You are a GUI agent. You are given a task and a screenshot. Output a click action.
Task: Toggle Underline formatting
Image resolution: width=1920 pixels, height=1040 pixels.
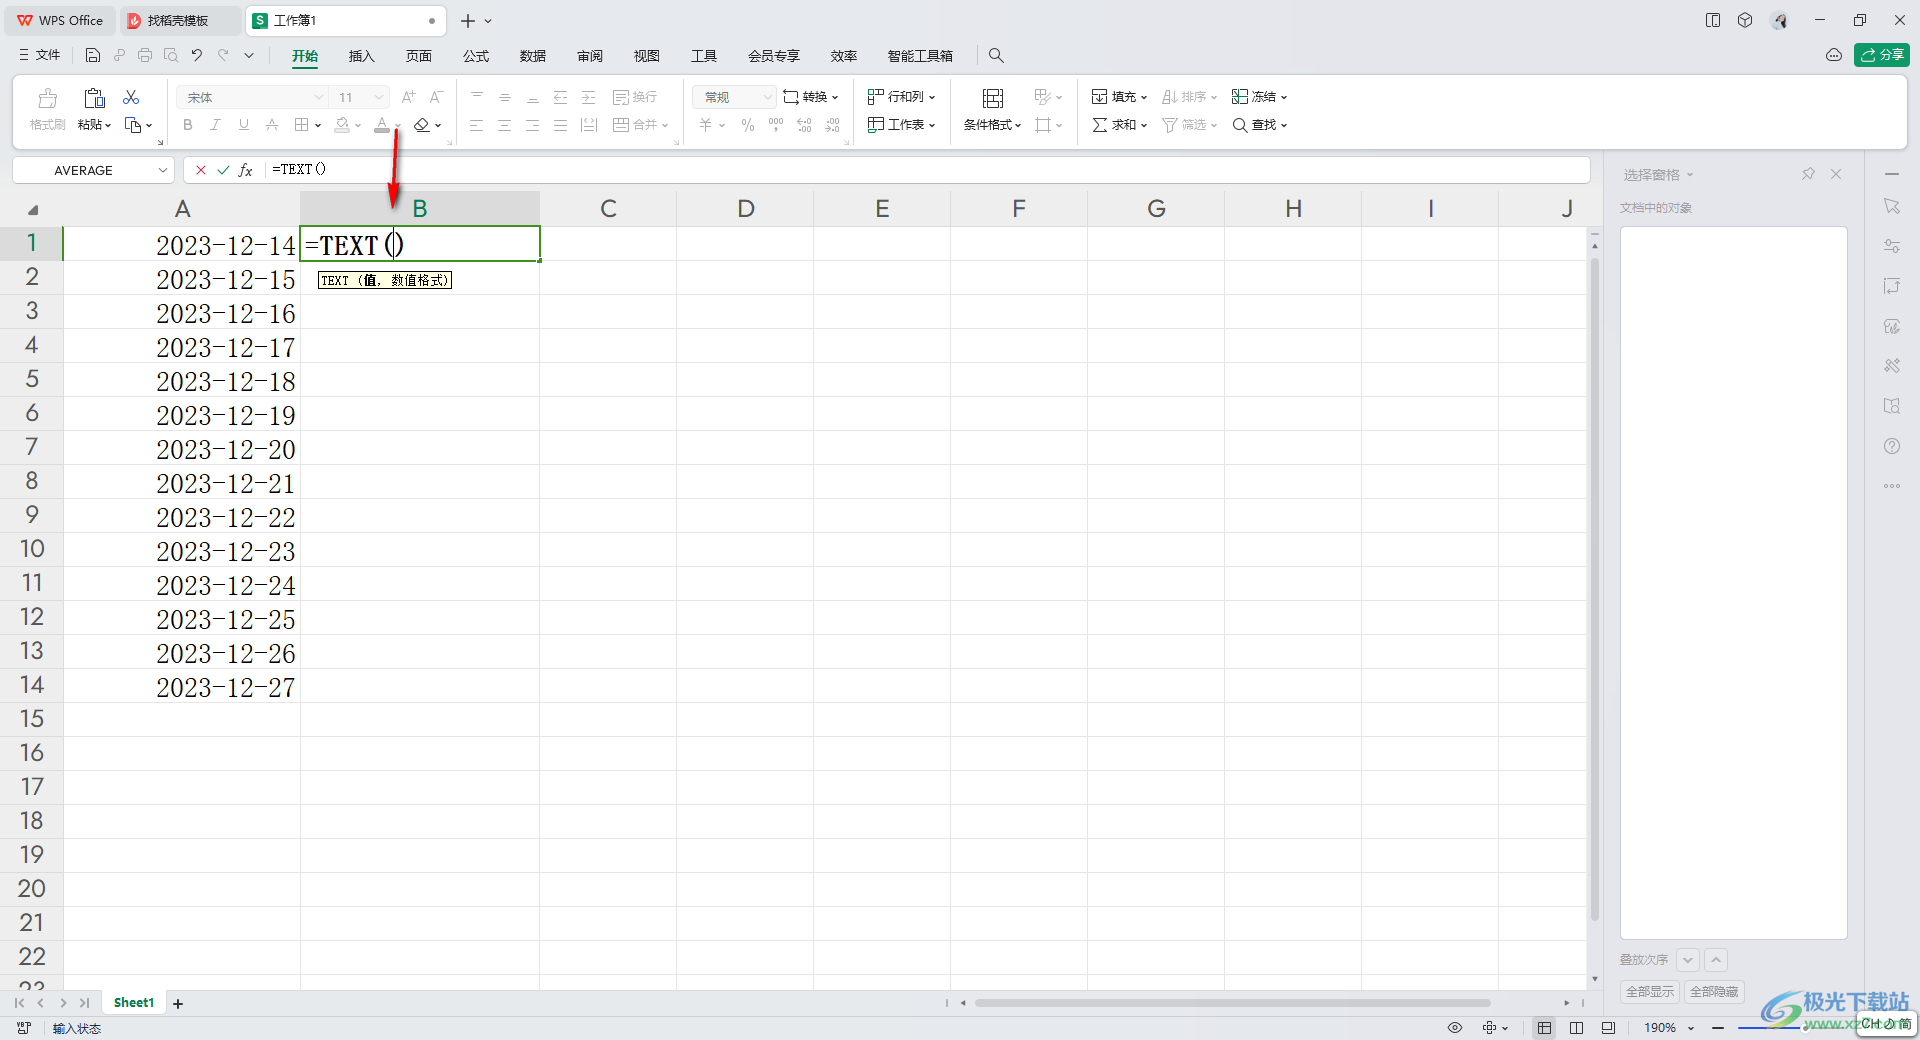244,125
